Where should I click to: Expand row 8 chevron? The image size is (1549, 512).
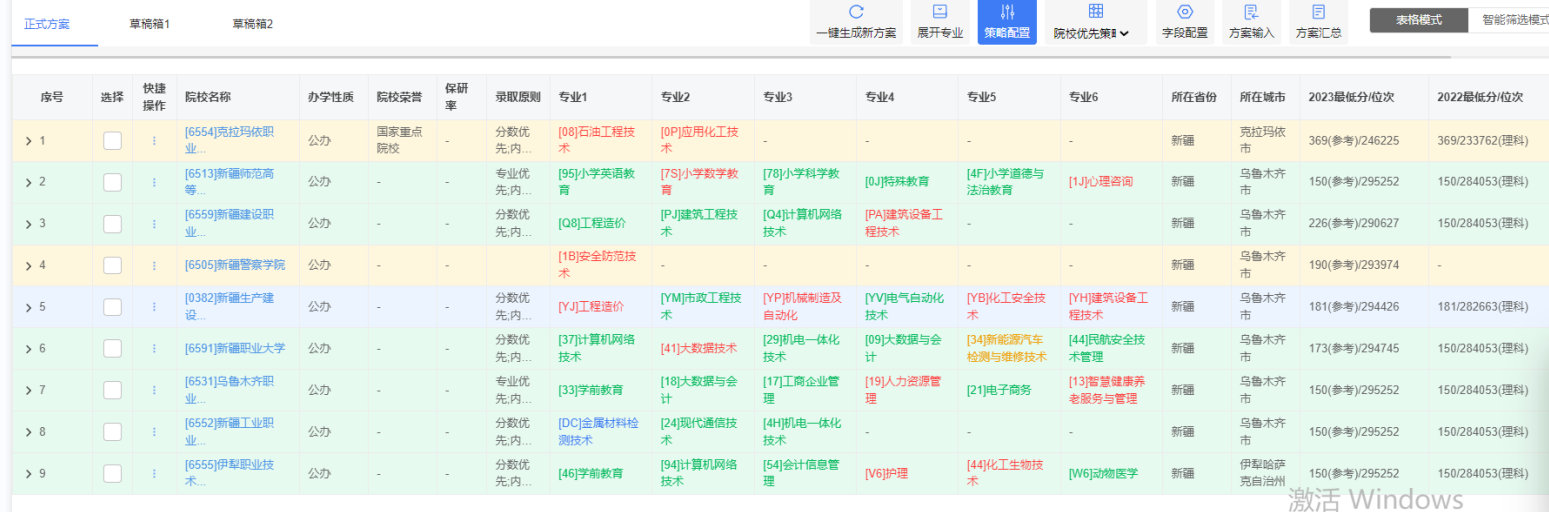click(28, 432)
